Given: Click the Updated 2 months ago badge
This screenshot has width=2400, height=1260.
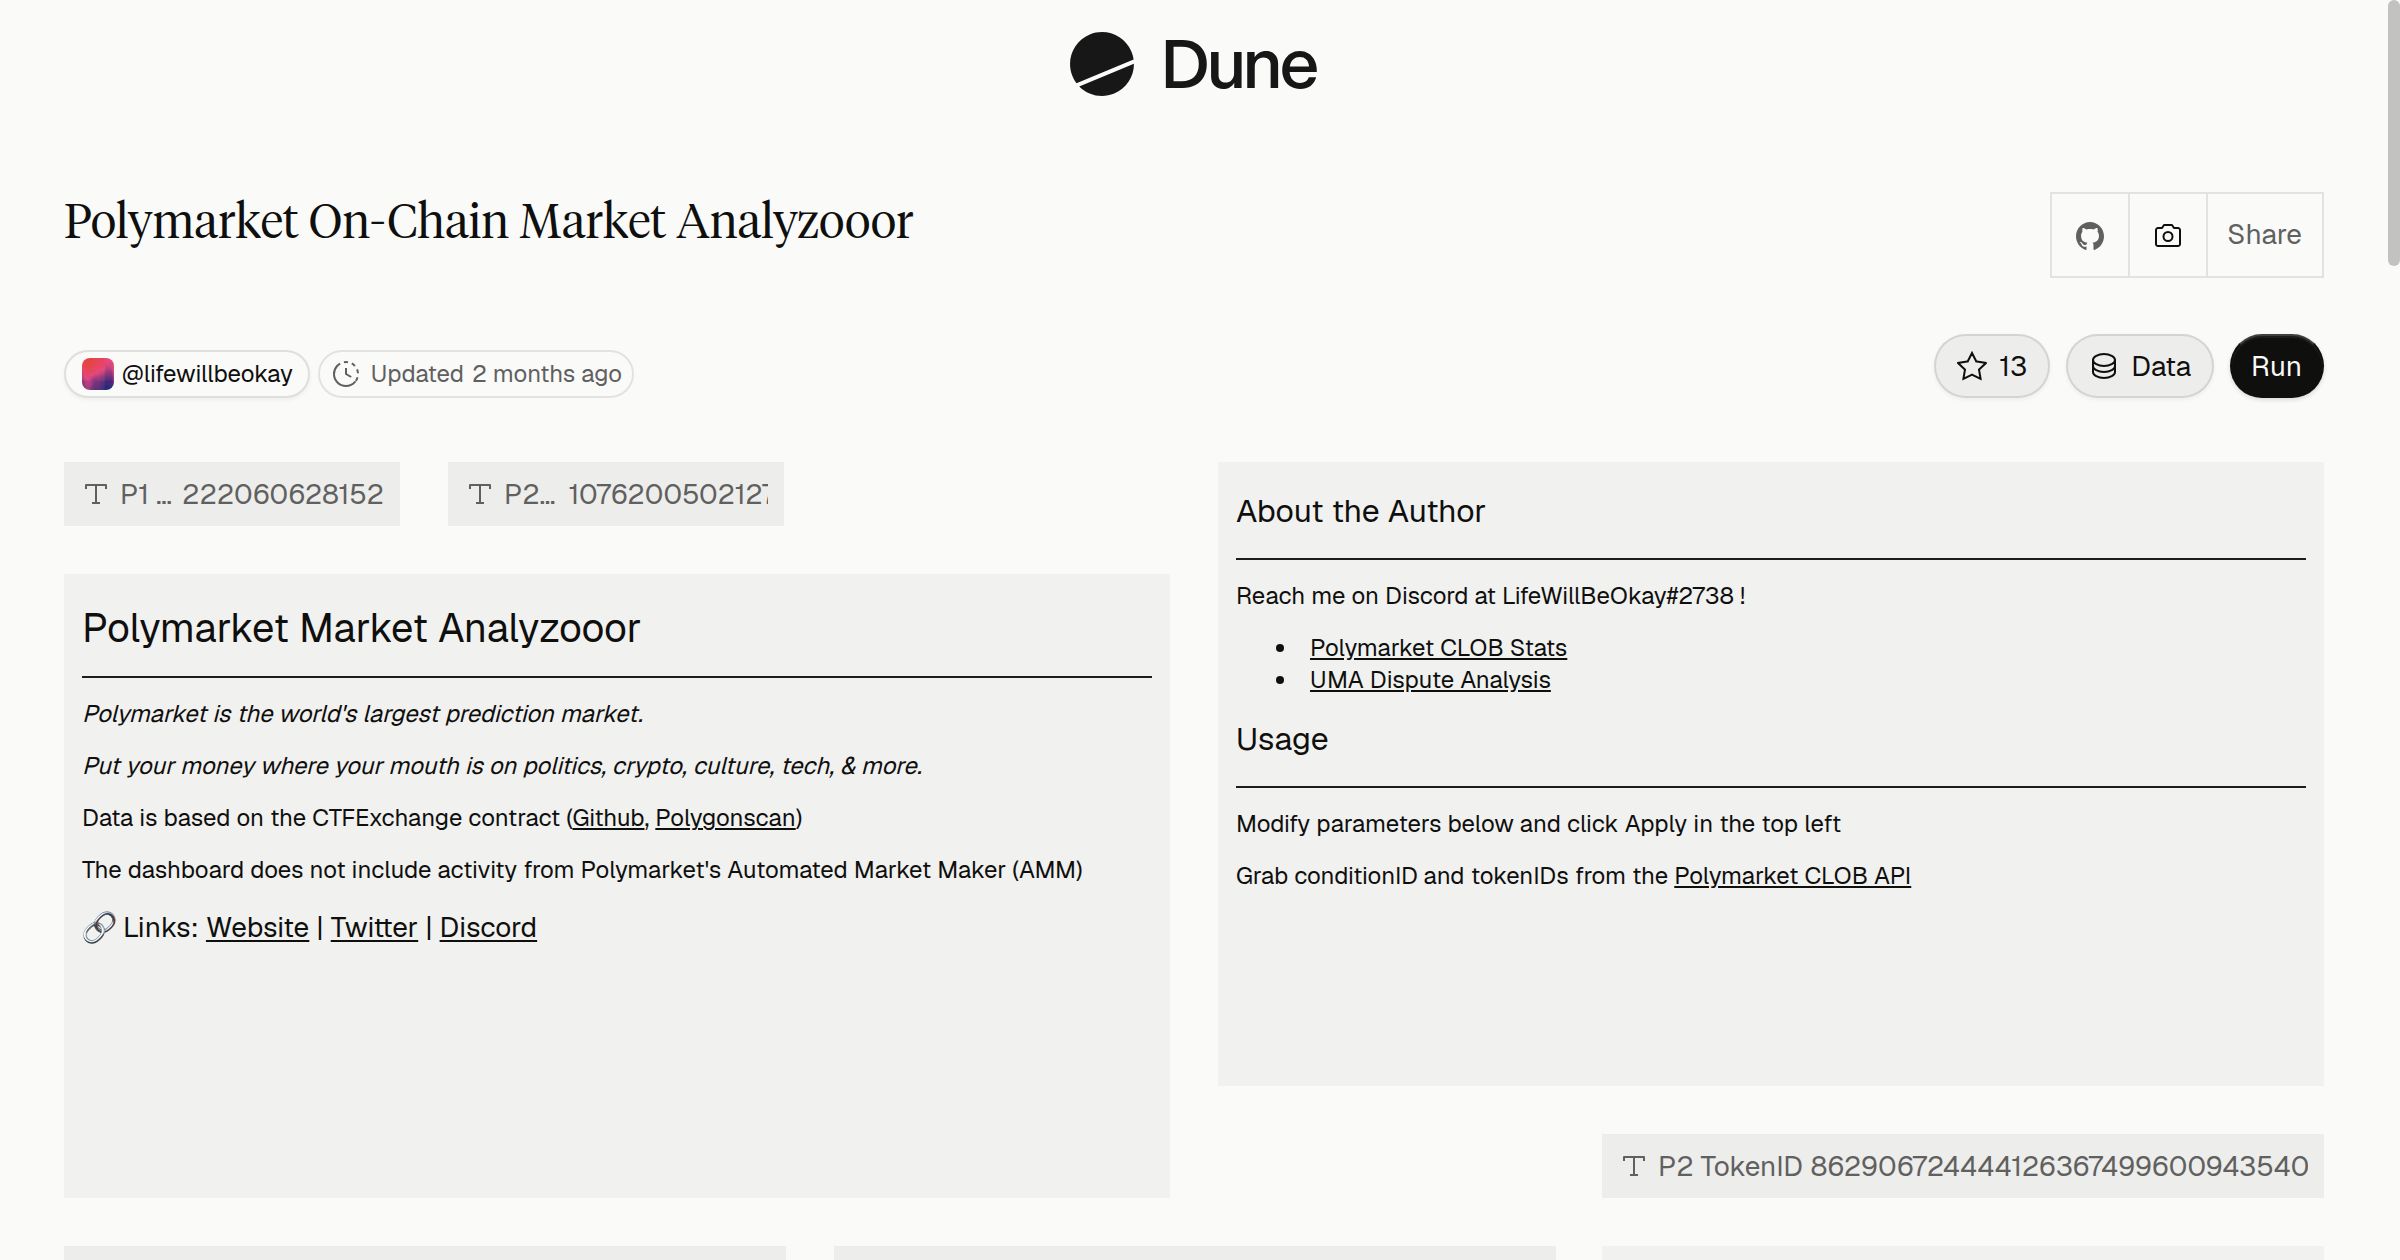Looking at the screenshot, I should pos(476,374).
